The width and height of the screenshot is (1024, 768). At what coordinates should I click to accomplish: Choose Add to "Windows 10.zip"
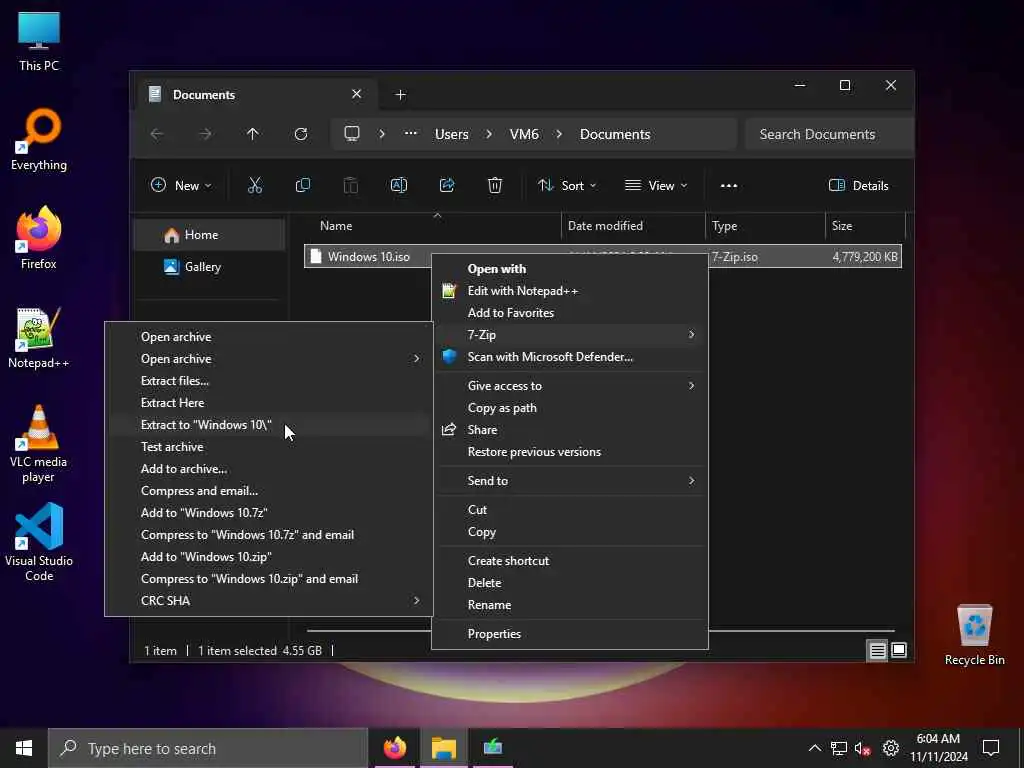[x=268, y=556]
